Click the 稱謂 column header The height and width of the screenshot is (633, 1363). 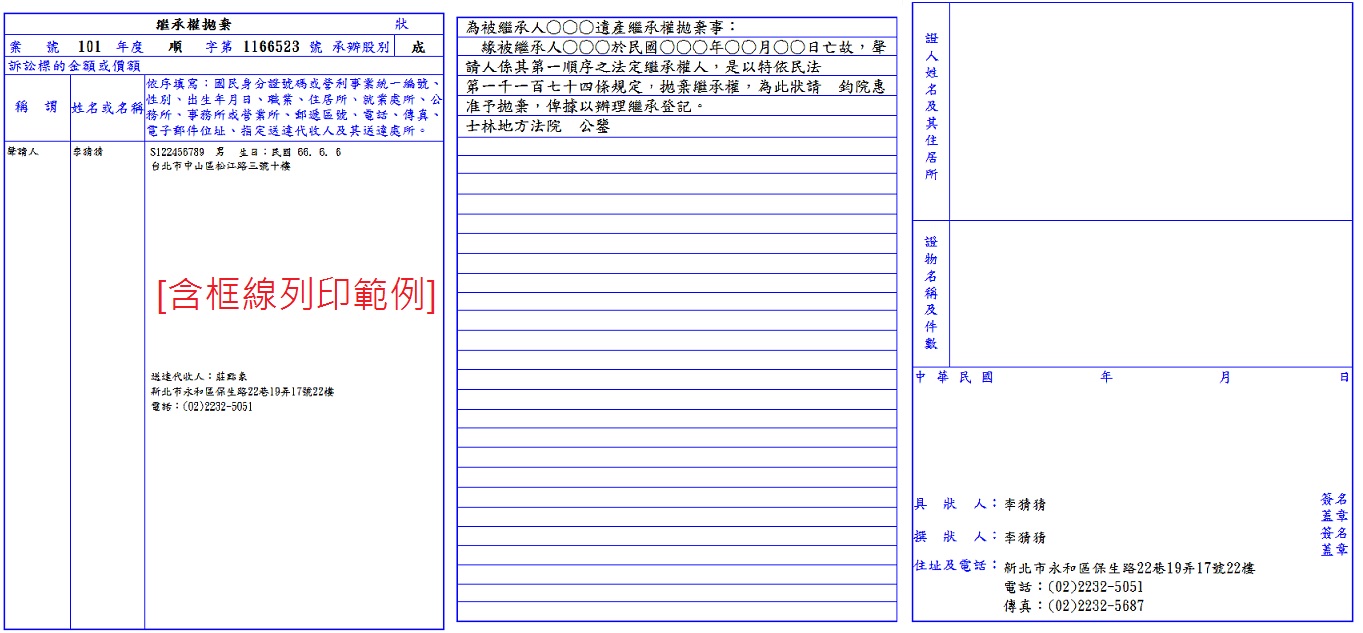click(x=37, y=107)
